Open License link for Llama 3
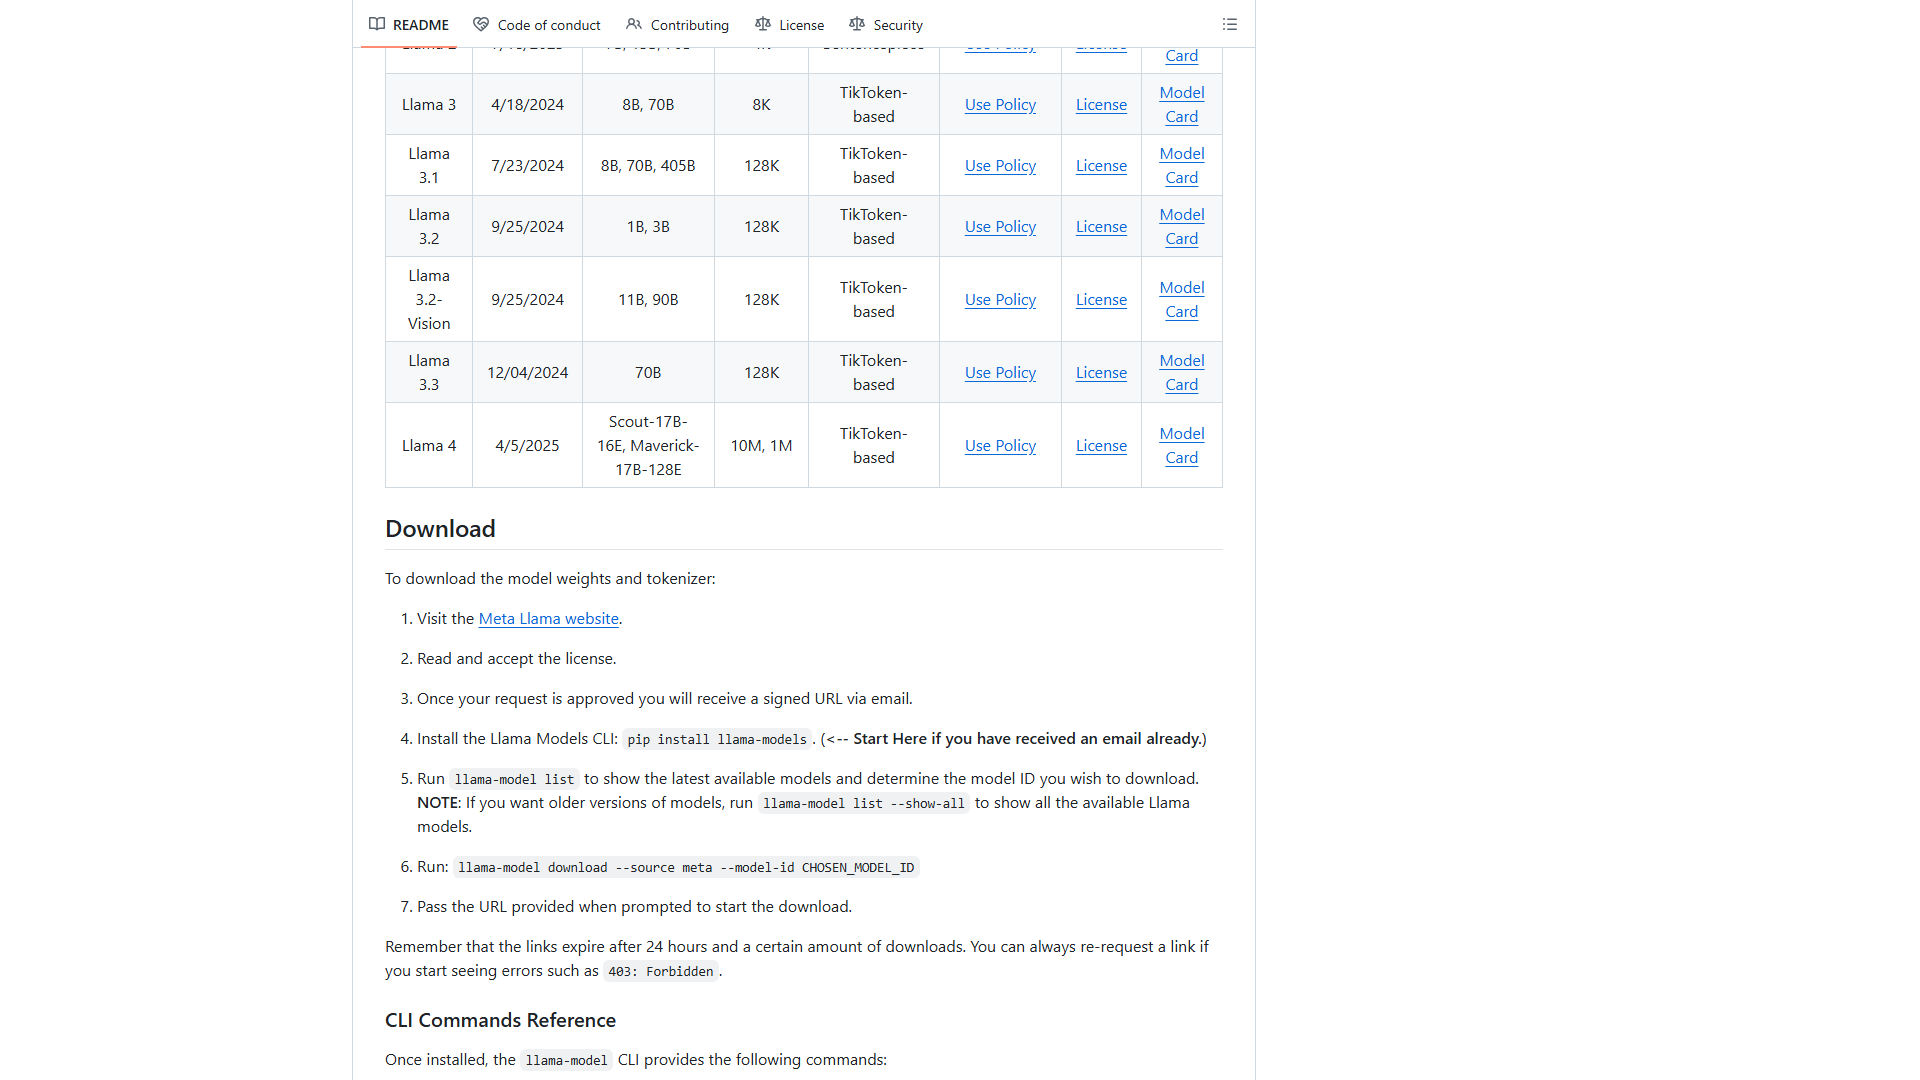The width and height of the screenshot is (1920, 1080). point(1101,104)
